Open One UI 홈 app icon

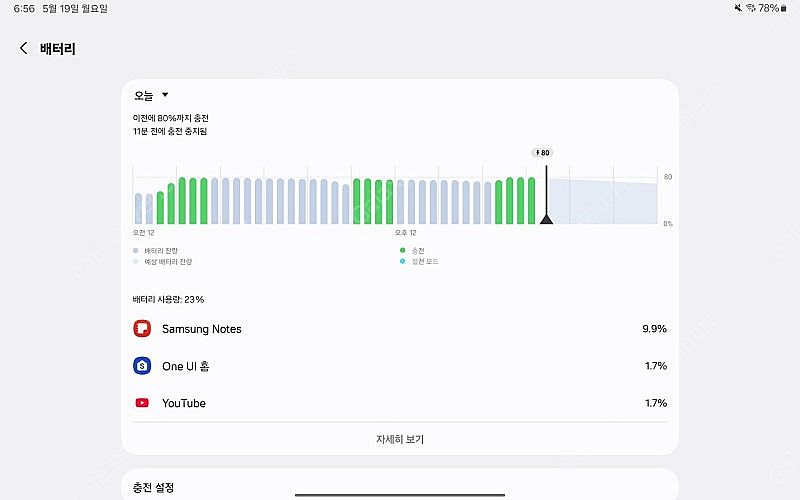(142, 366)
